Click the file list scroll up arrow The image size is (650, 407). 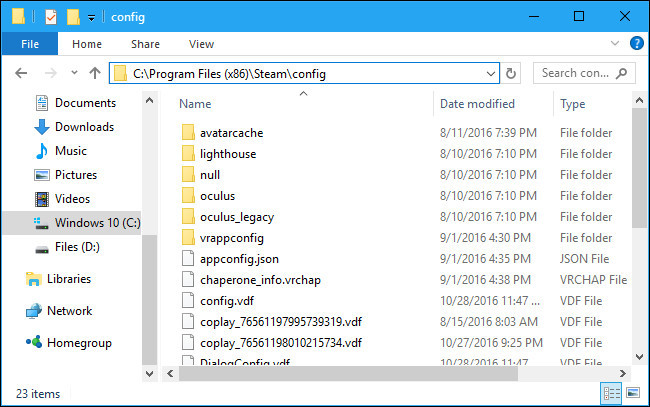pyautogui.click(x=639, y=100)
